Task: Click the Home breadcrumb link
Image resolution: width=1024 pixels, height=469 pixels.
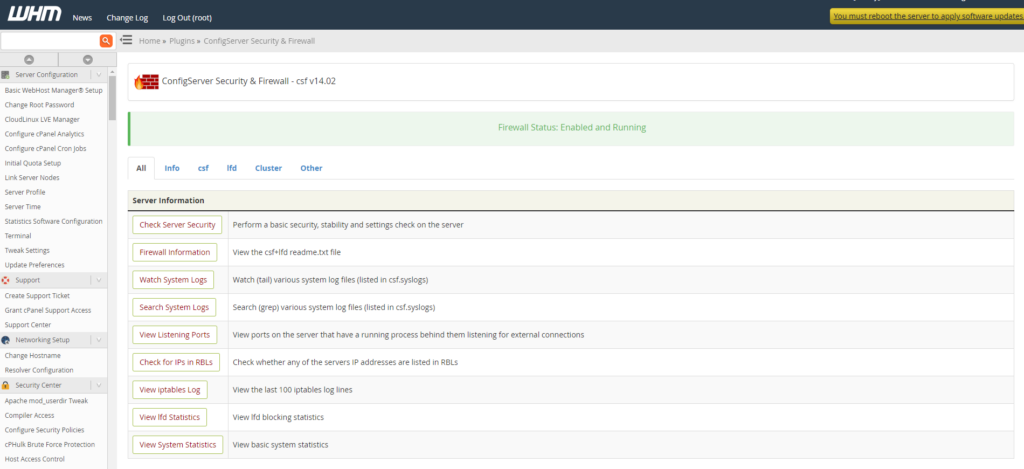Action: pos(150,41)
